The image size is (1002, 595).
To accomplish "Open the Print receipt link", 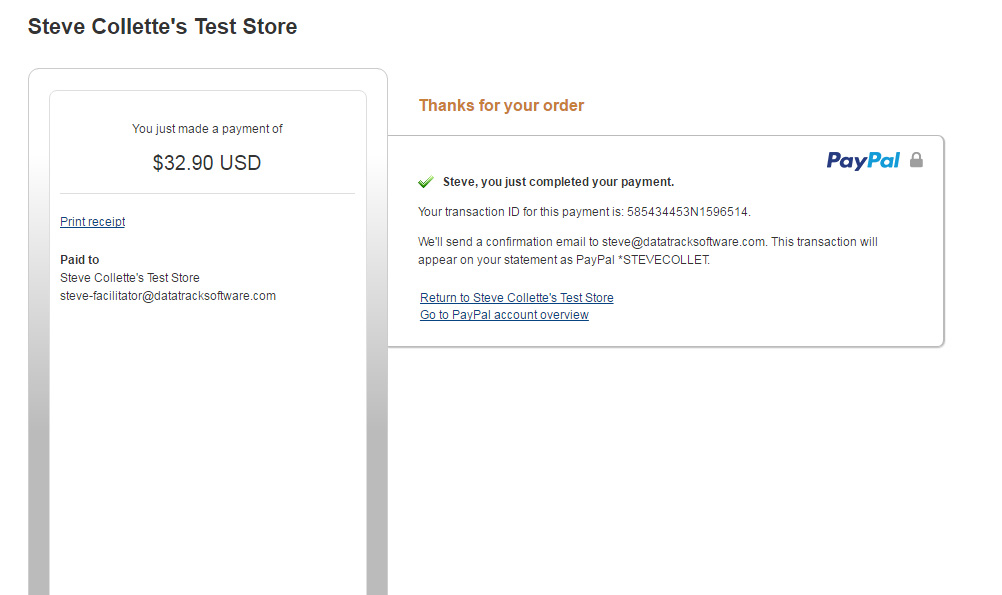I will (x=93, y=222).
